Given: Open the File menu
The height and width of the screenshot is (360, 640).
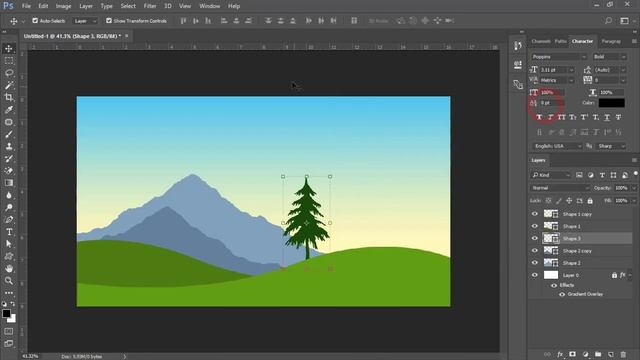Looking at the screenshot, I should 26,6.
